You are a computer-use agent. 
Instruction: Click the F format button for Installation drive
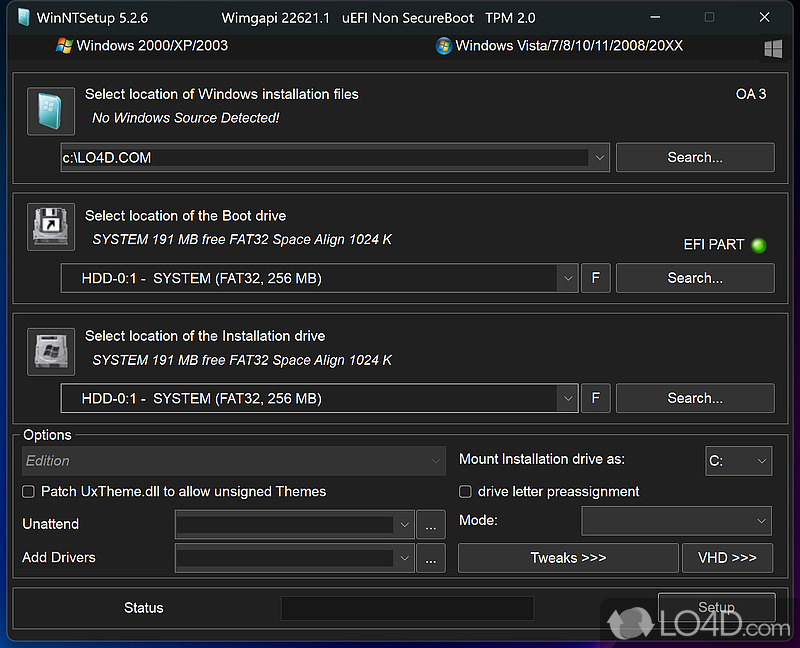[x=595, y=398]
